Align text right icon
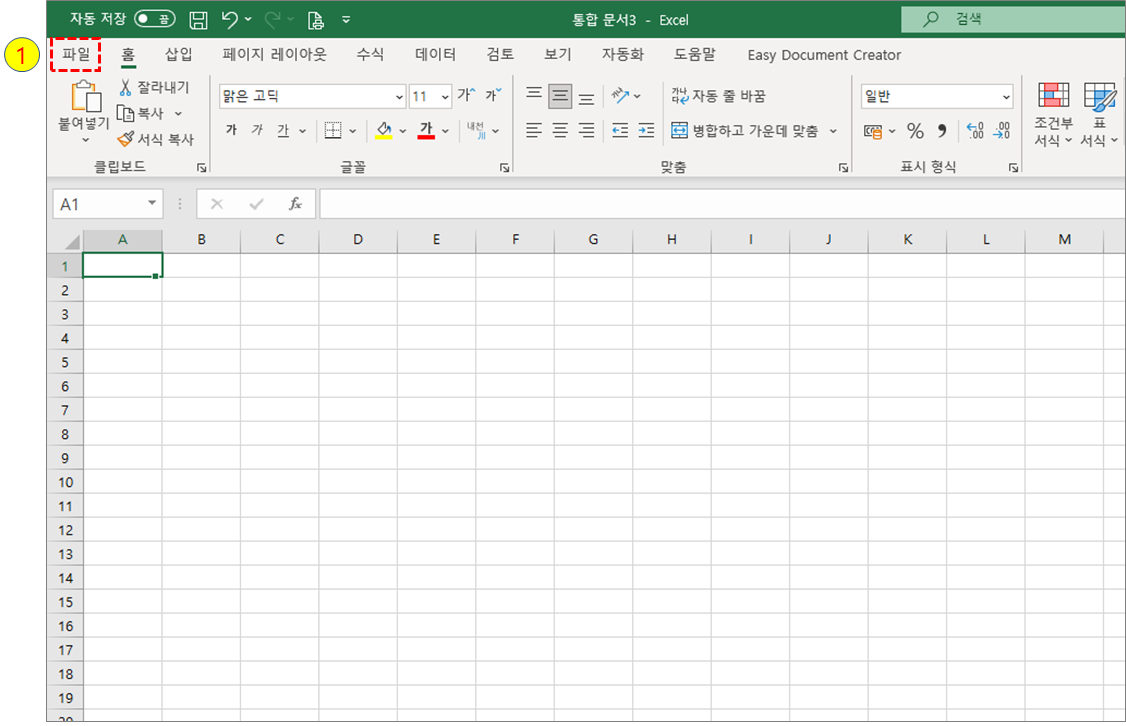Image resolution: width=1126 pixels, height=726 pixels. (587, 130)
